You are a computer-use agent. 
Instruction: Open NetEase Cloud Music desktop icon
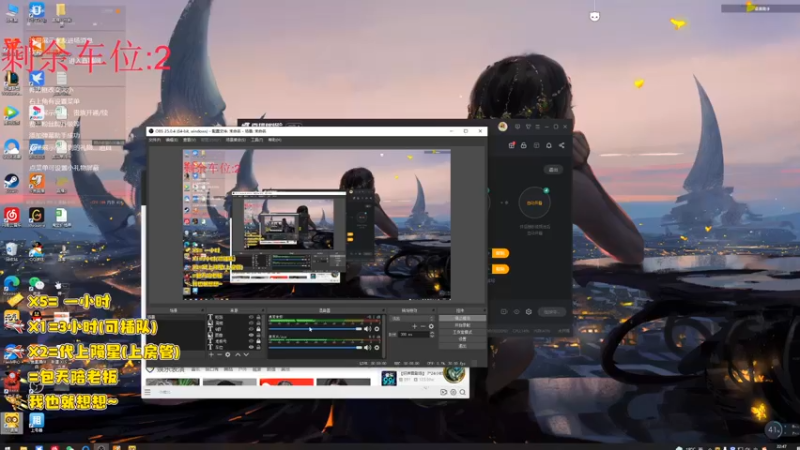point(11,217)
